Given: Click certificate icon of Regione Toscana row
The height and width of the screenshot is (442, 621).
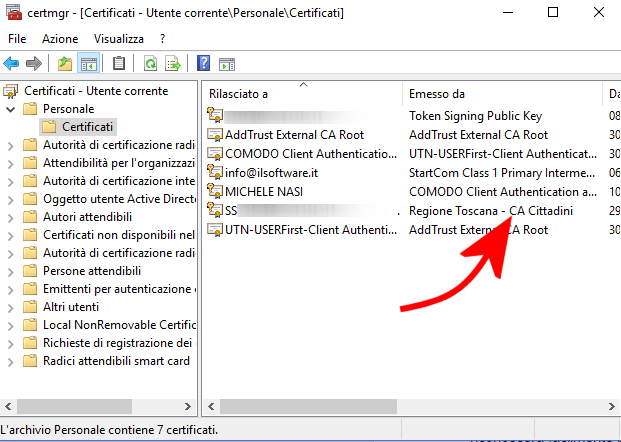Looking at the screenshot, I should (x=215, y=211).
